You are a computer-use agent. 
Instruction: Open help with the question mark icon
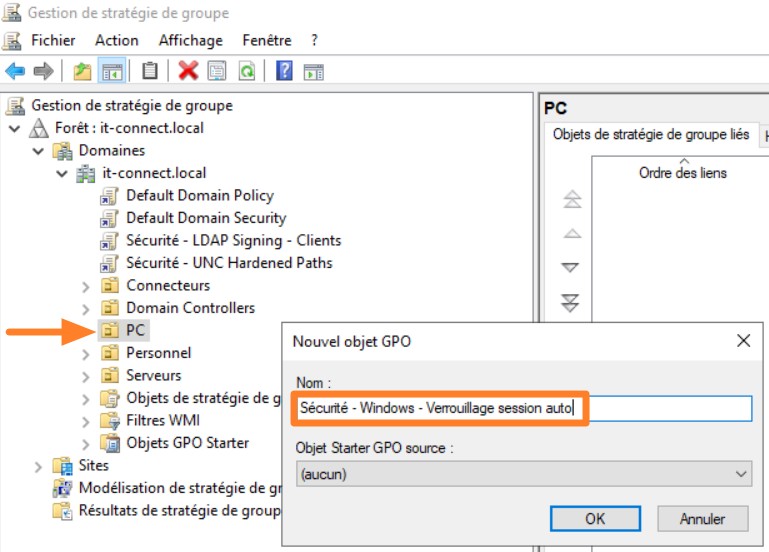(285, 71)
